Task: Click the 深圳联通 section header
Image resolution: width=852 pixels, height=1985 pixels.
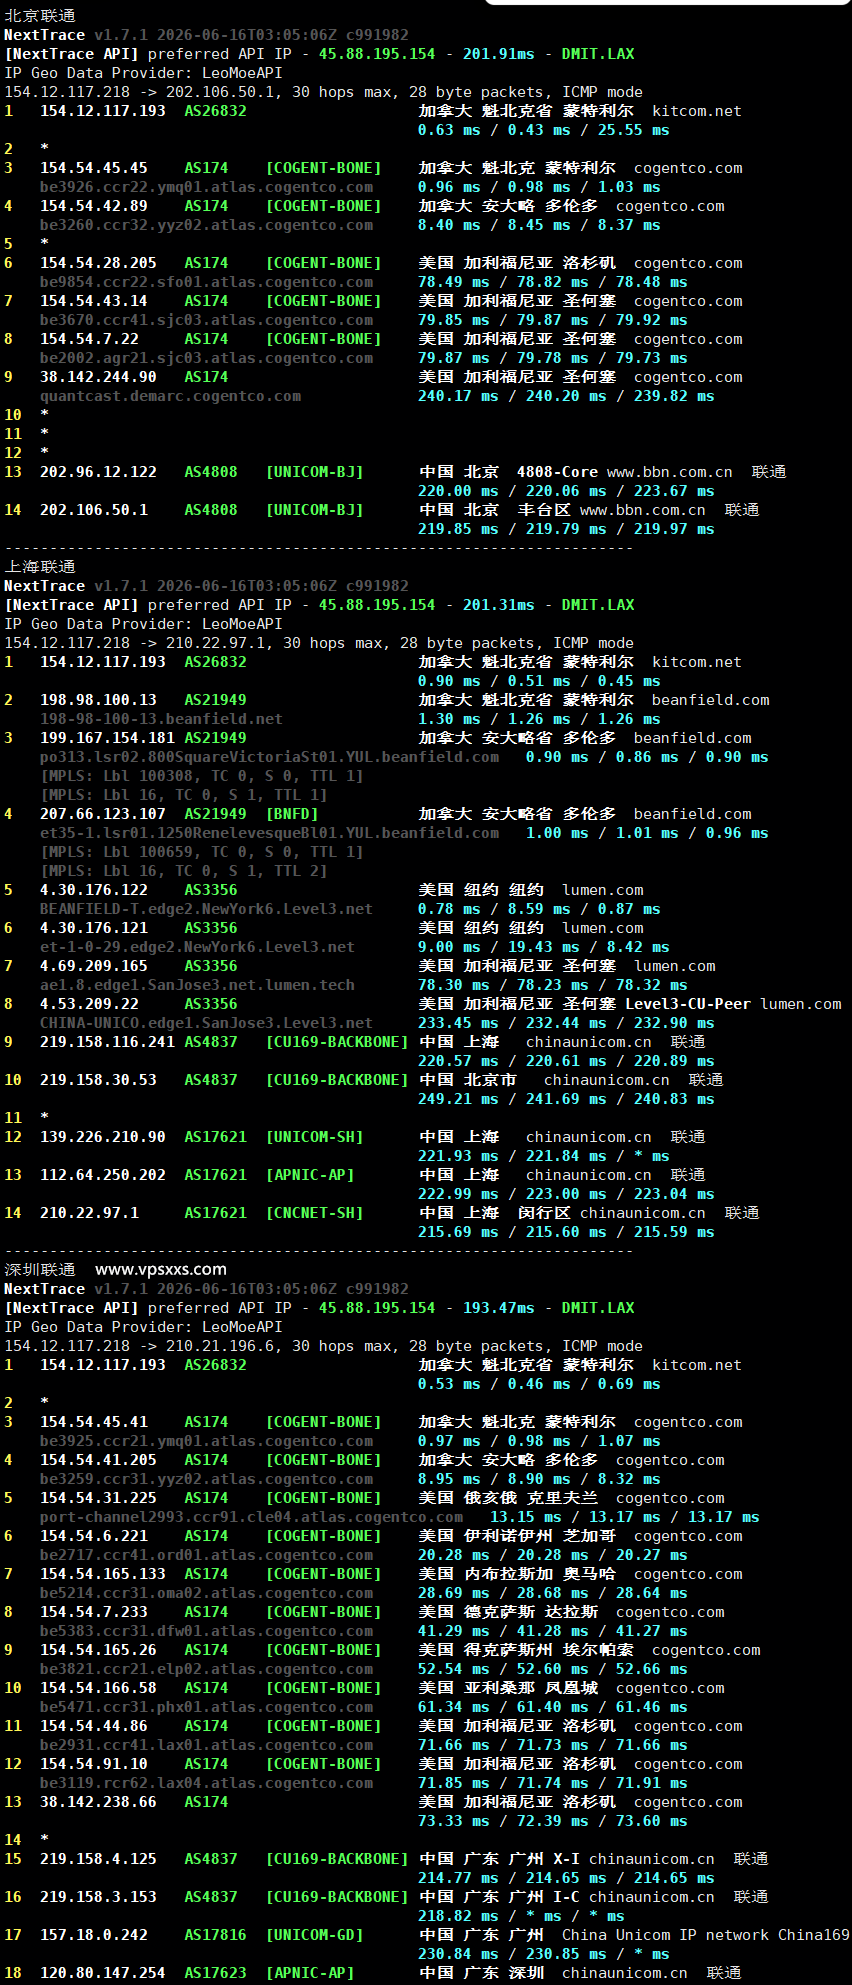Action: (x=40, y=1270)
